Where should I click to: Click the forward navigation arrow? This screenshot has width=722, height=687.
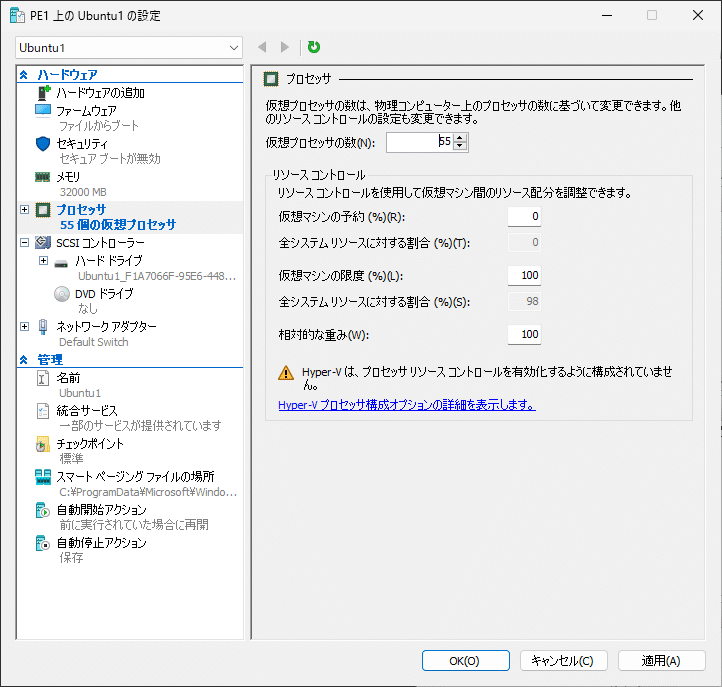pos(285,47)
